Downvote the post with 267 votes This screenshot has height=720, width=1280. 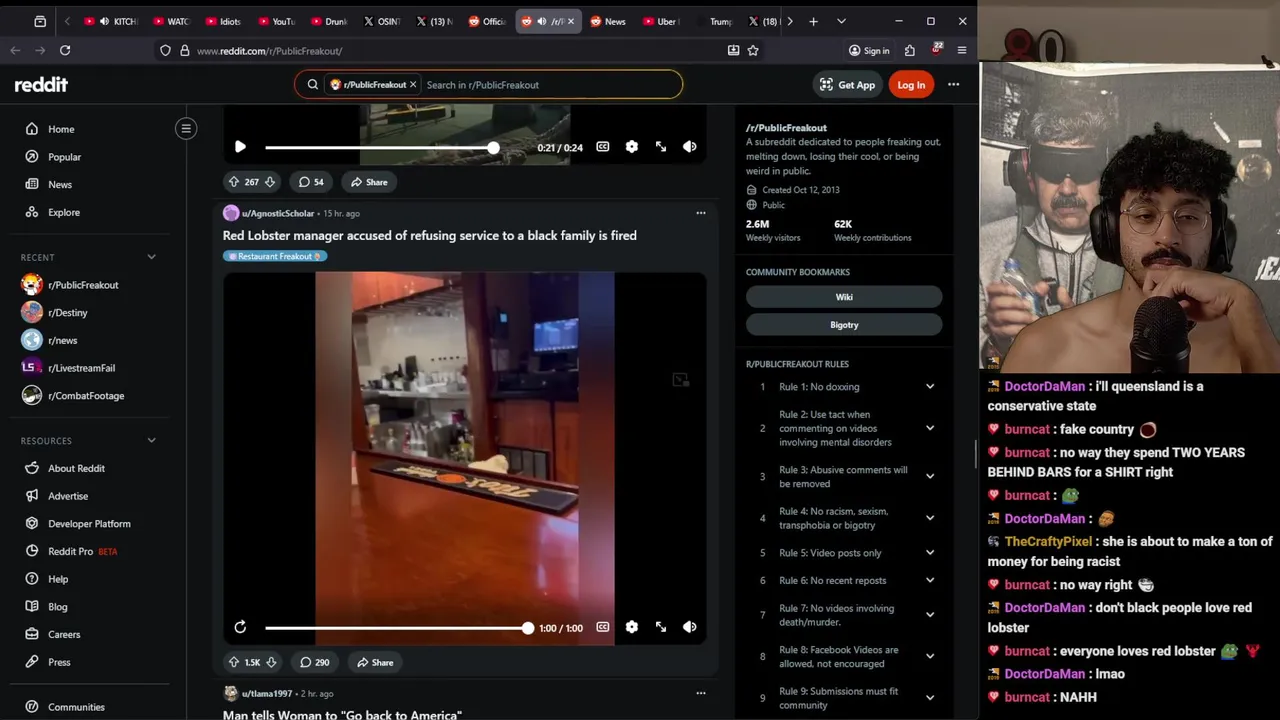point(270,182)
